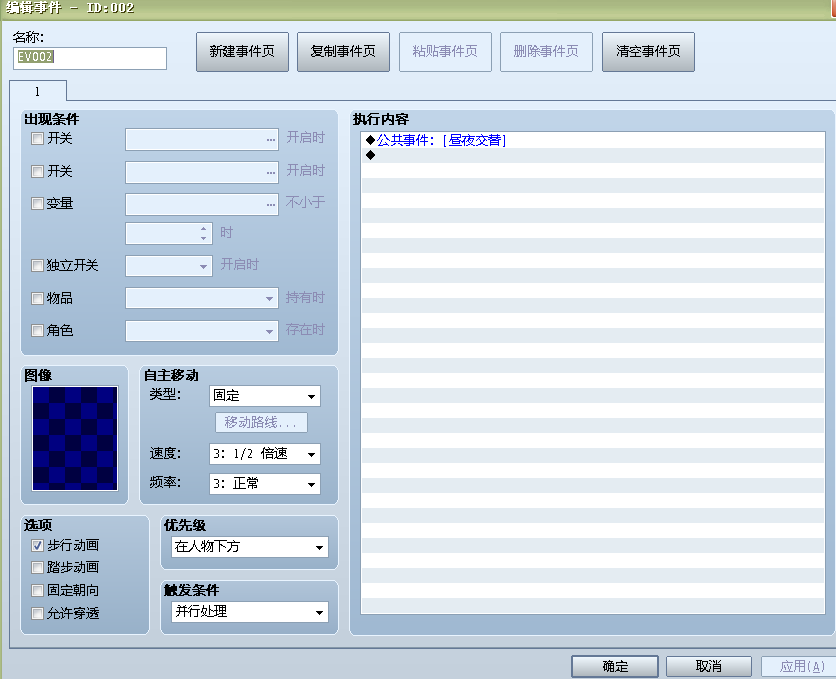Screen dimensions: 836x679
Task: Enable the first 开关 condition checkbox
Action: click(37, 139)
